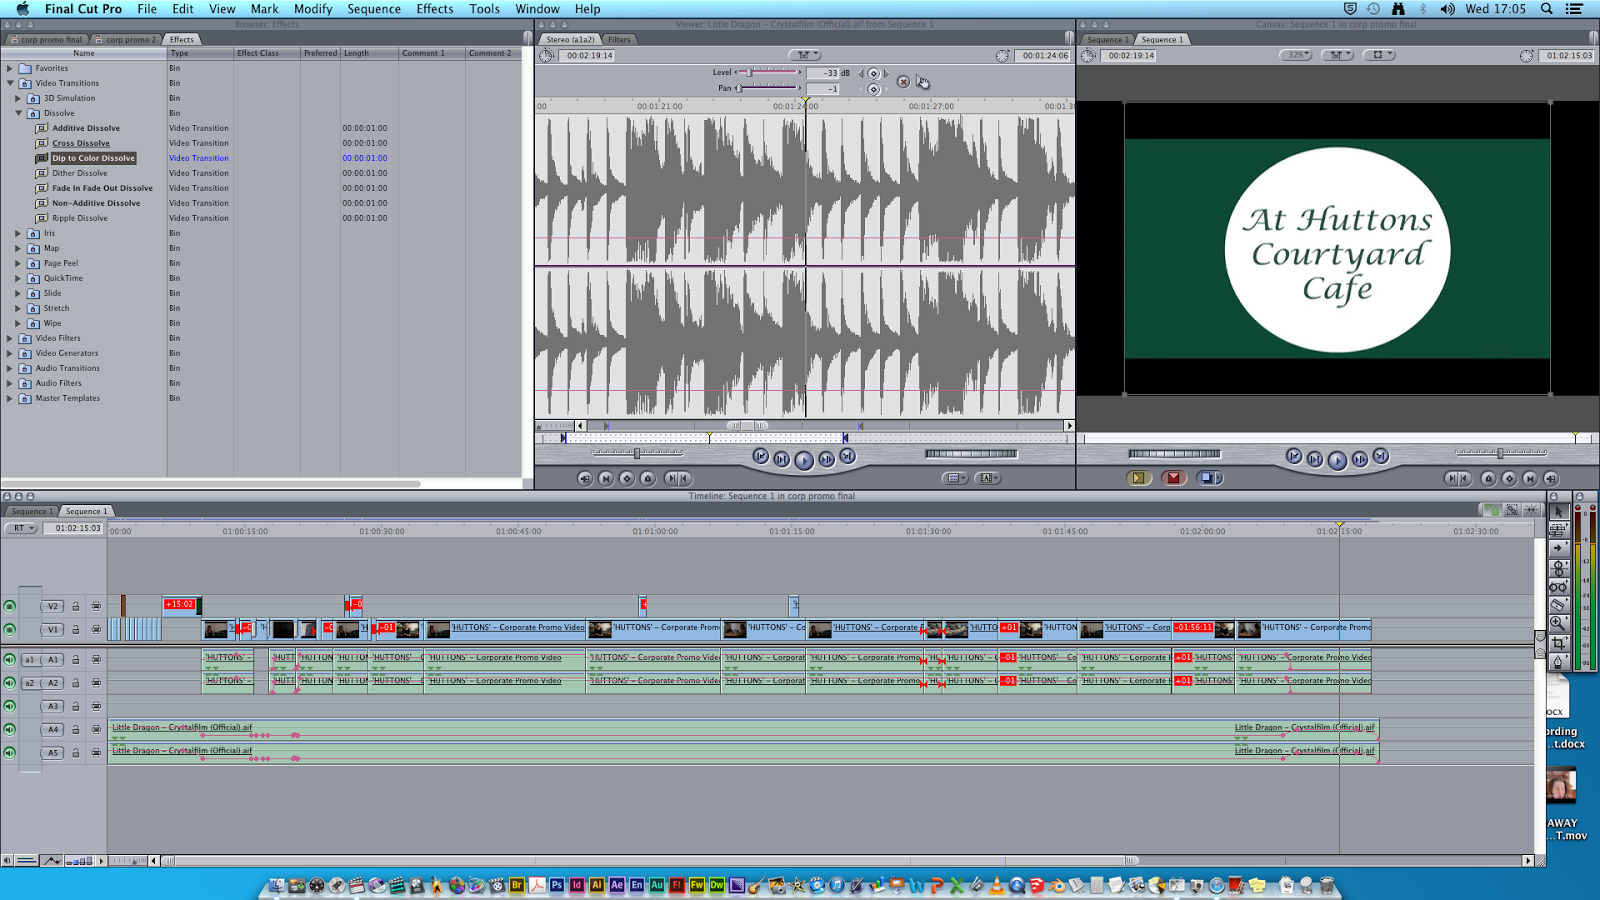1600x900 pixels.
Task: Click the Dip to Color Dissolve transition icon
Action: coord(42,158)
